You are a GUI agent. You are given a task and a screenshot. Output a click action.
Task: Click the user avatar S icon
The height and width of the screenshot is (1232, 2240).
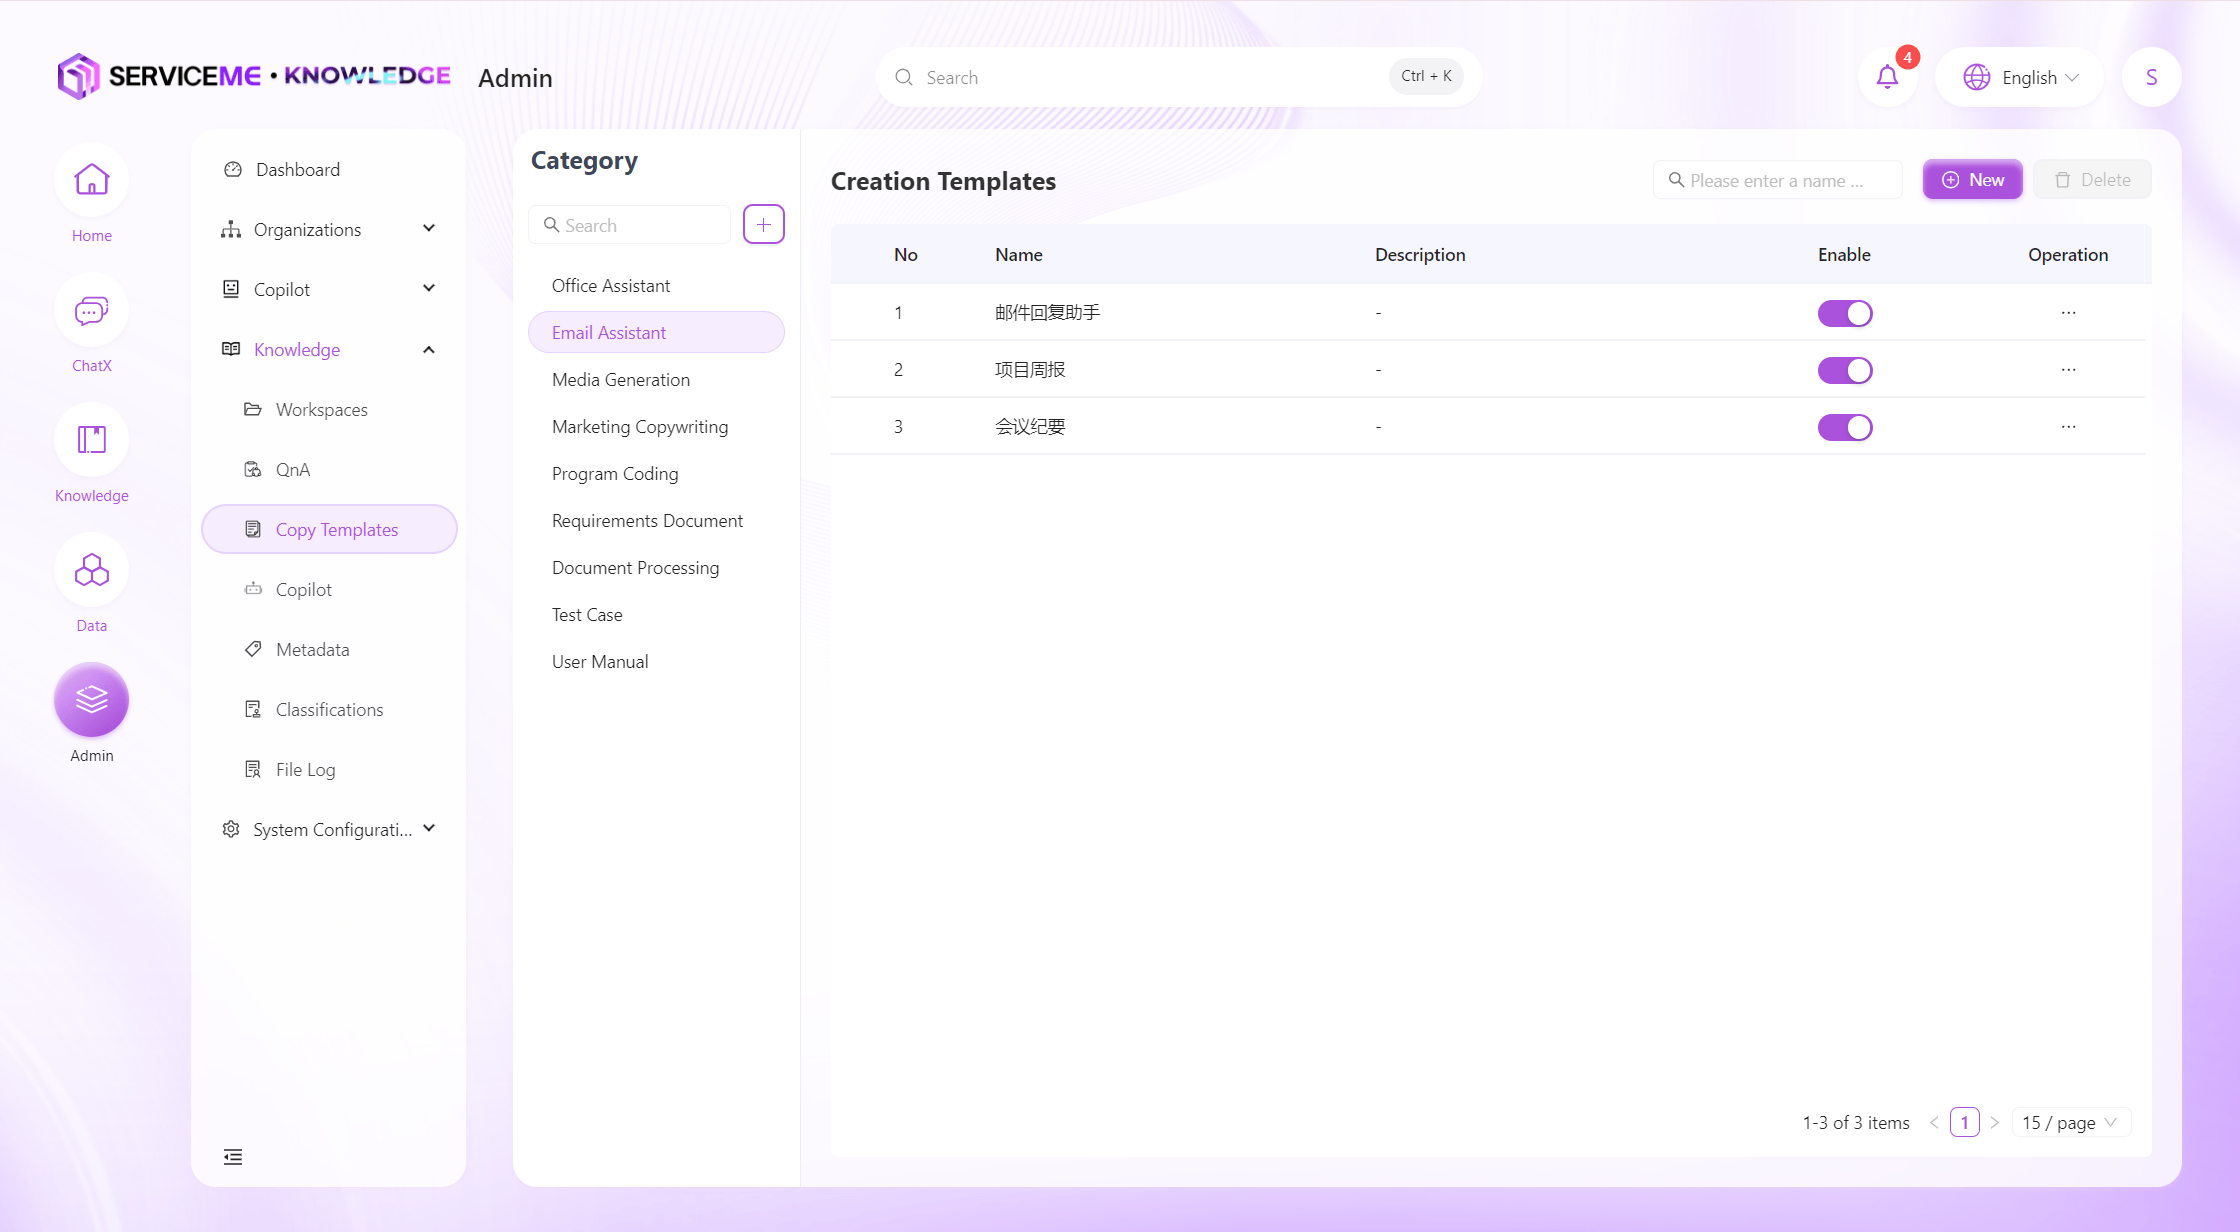pos(2151,77)
